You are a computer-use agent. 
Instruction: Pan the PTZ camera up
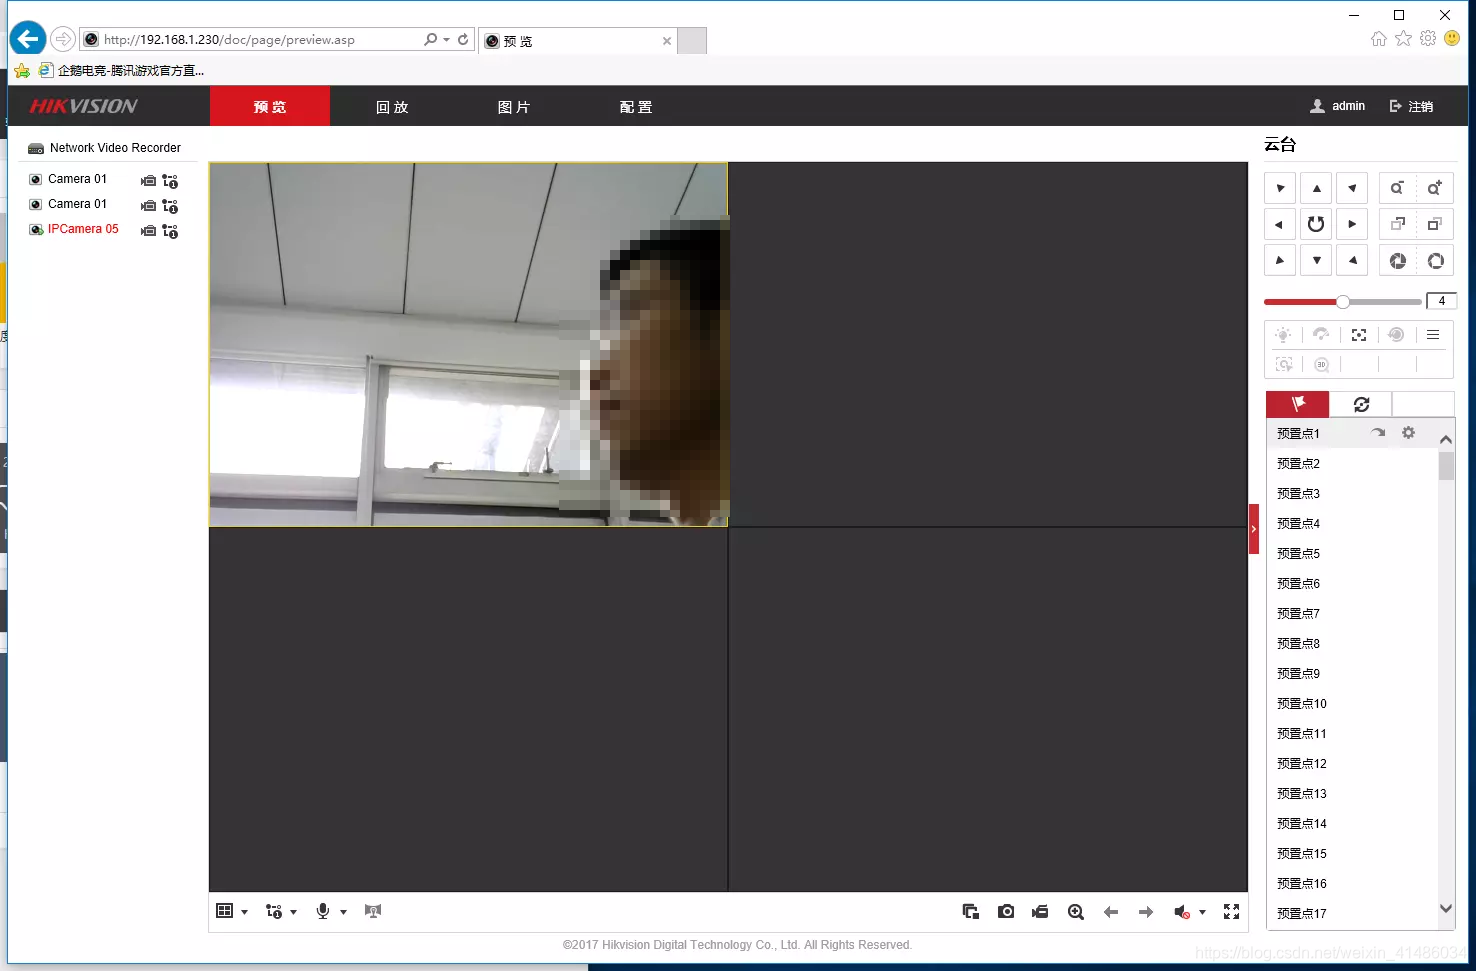pyautogui.click(x=1316, y=188)
